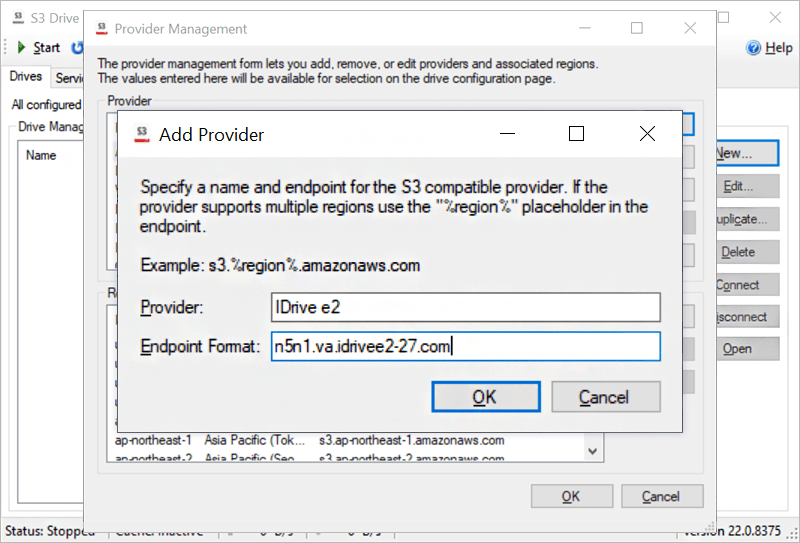Click OK in Provider Management window
The height and width of the screenshot is (543, 800).
(x=571, y=496)
